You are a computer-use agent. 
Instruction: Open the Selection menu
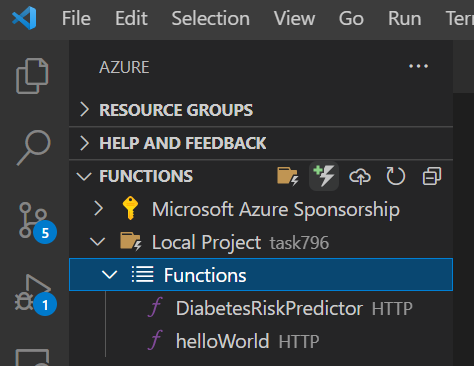(211, 18)
